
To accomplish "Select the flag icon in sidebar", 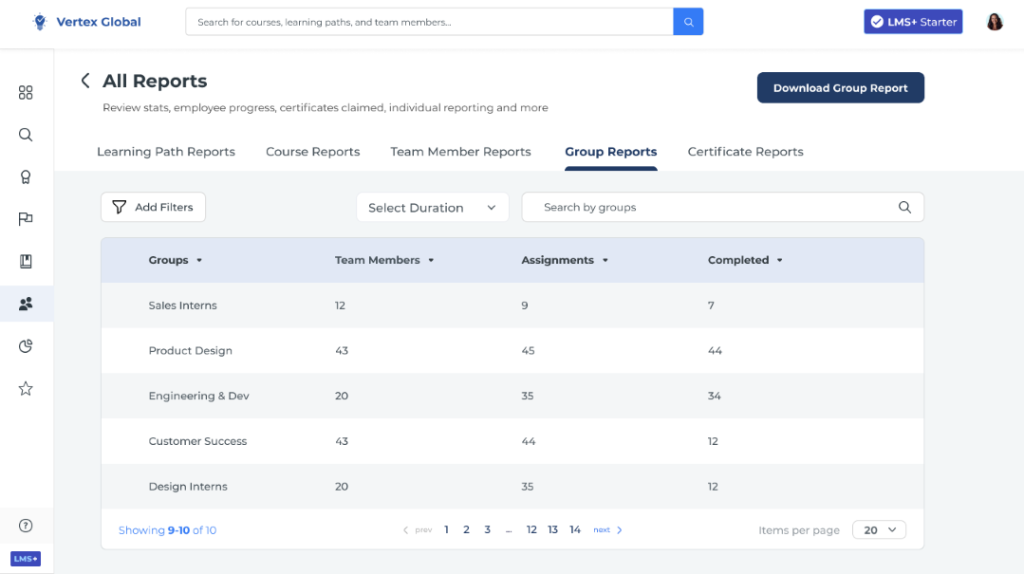I will [x=26, y=219].
